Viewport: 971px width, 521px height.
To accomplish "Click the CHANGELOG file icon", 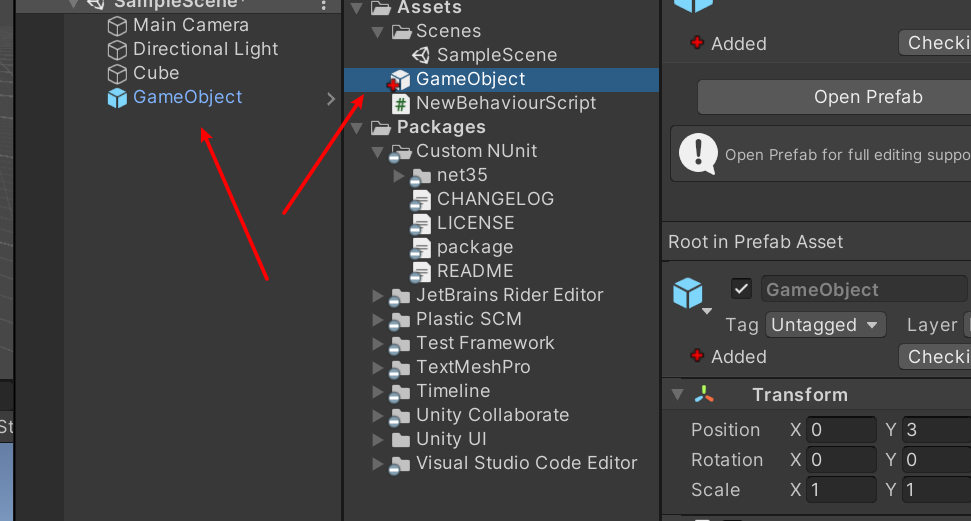I will click(420, 200).
